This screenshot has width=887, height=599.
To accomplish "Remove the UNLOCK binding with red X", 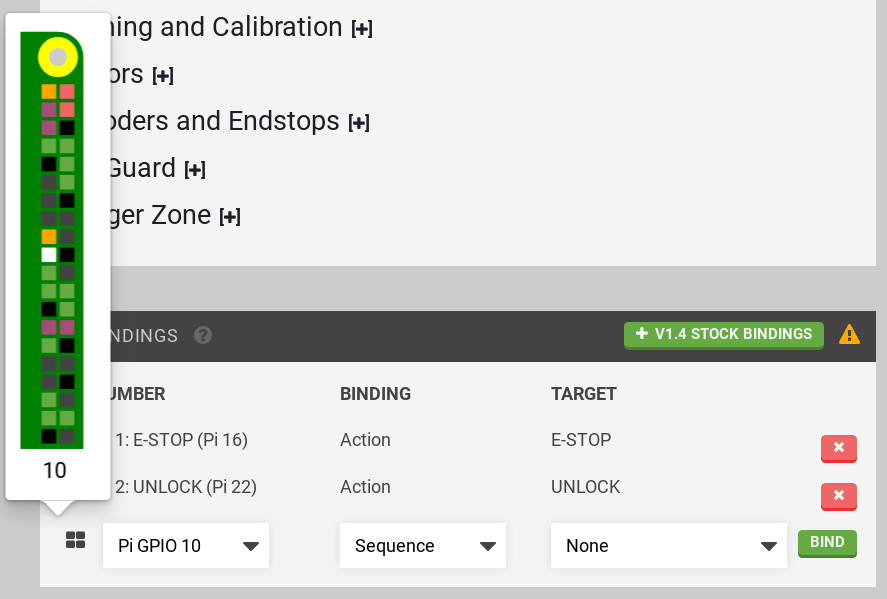I will coord(838,495).
